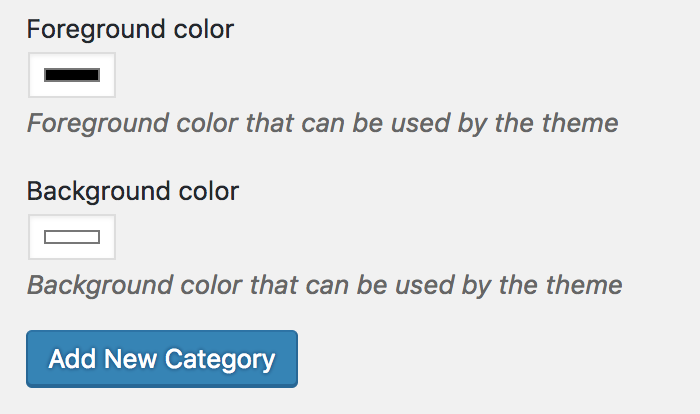Click the white background color swatch
Image resolution: width=700 pixels, height=414 pixels.
pos(72,237)
